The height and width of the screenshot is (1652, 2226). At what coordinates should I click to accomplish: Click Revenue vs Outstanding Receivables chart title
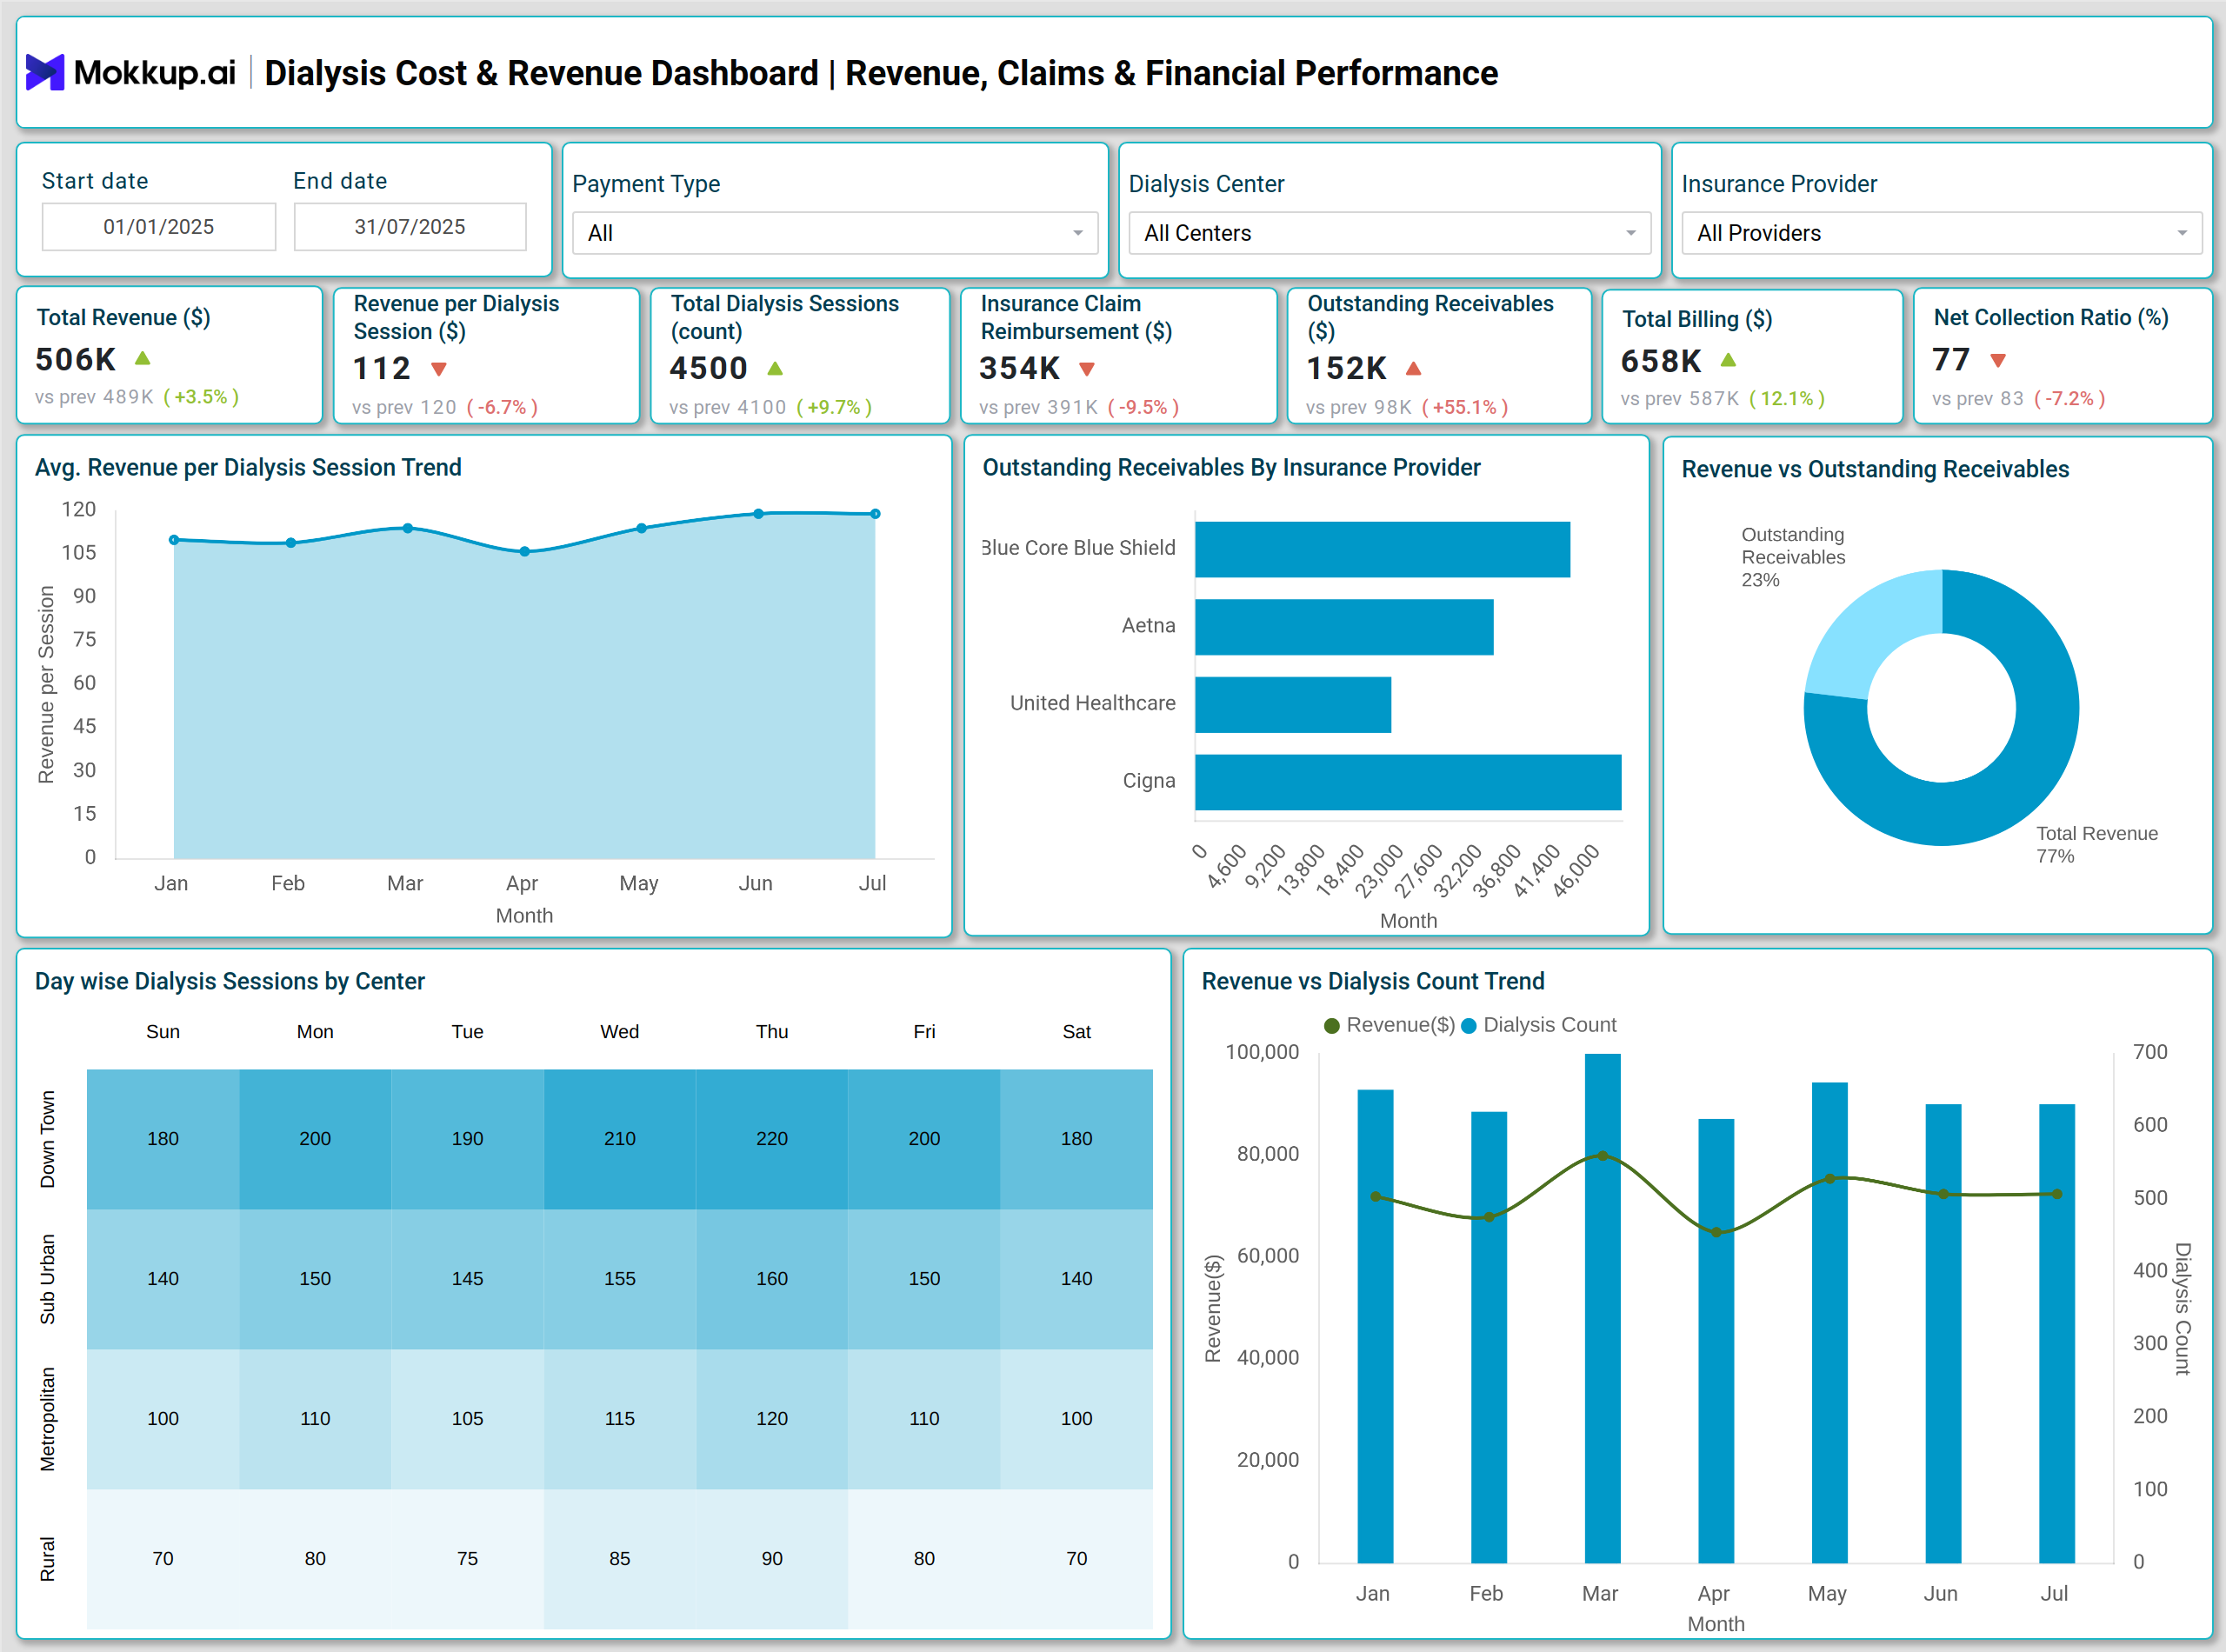1875,470
